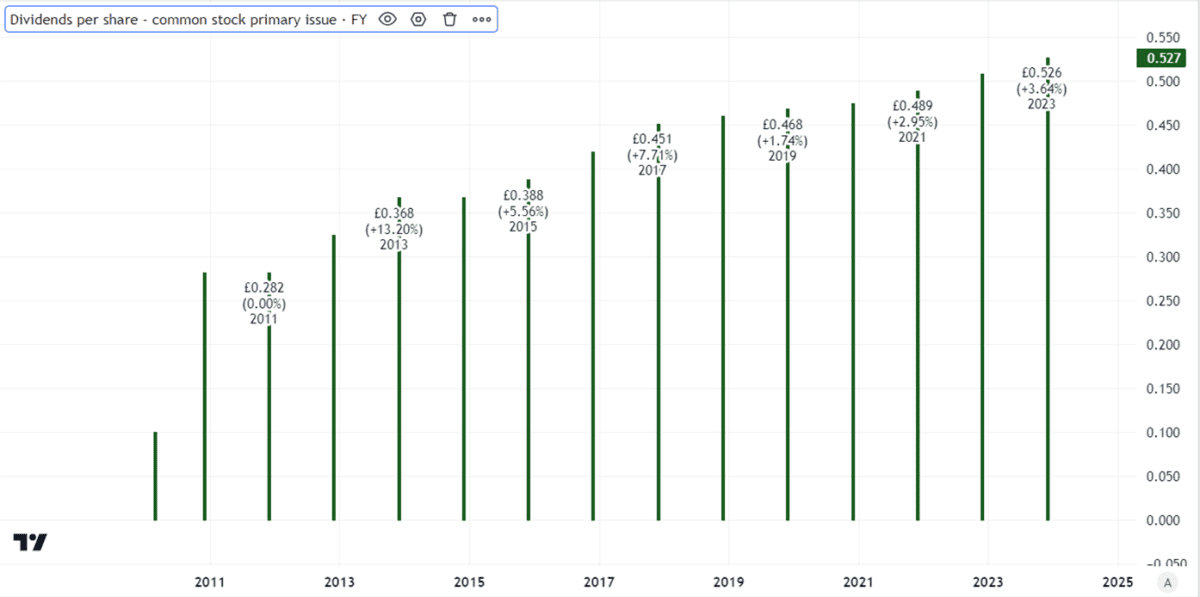Click 2017 on the time axis
1200x597 pixels.
tap(598, 581)
